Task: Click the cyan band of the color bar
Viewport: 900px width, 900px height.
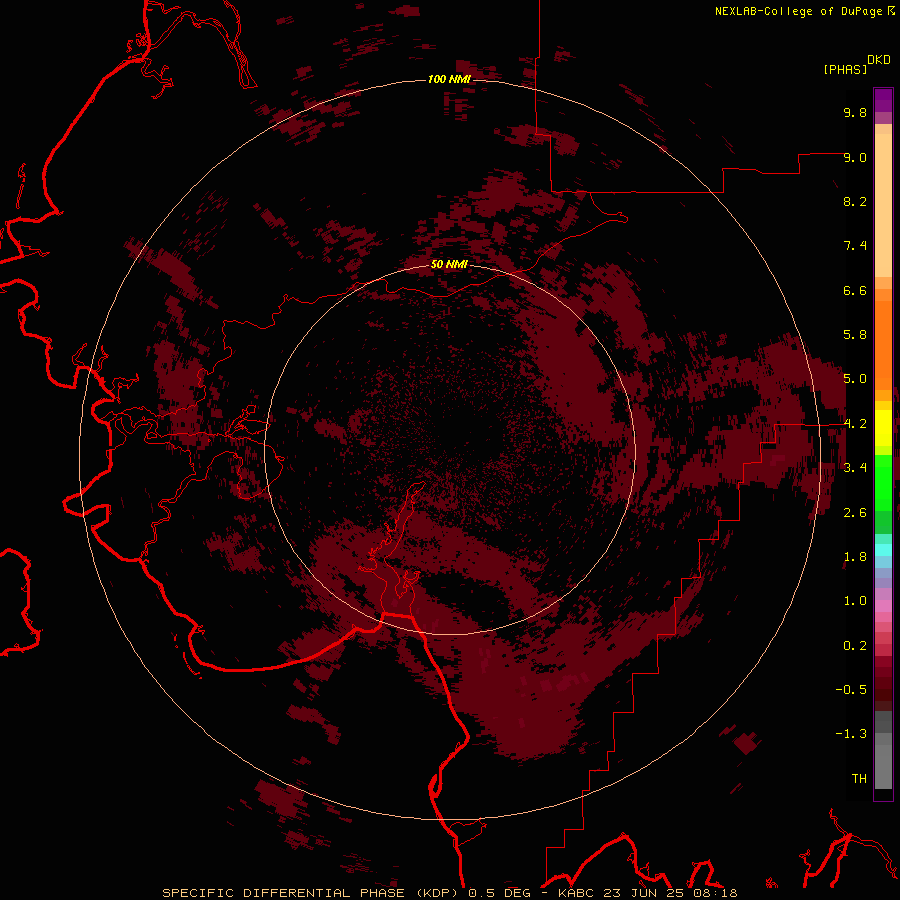Action: point(883,549)
